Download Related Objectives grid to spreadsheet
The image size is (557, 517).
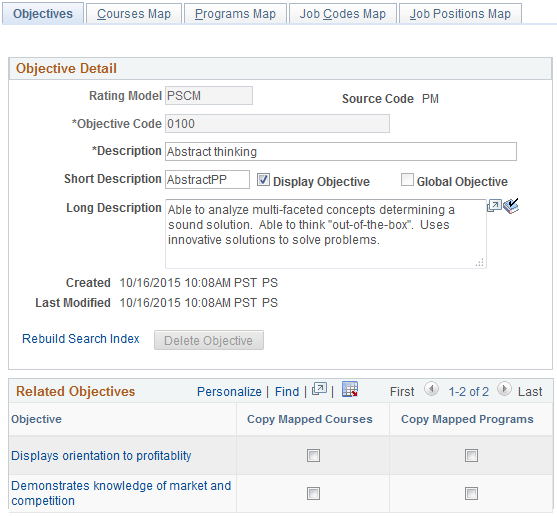350,389
